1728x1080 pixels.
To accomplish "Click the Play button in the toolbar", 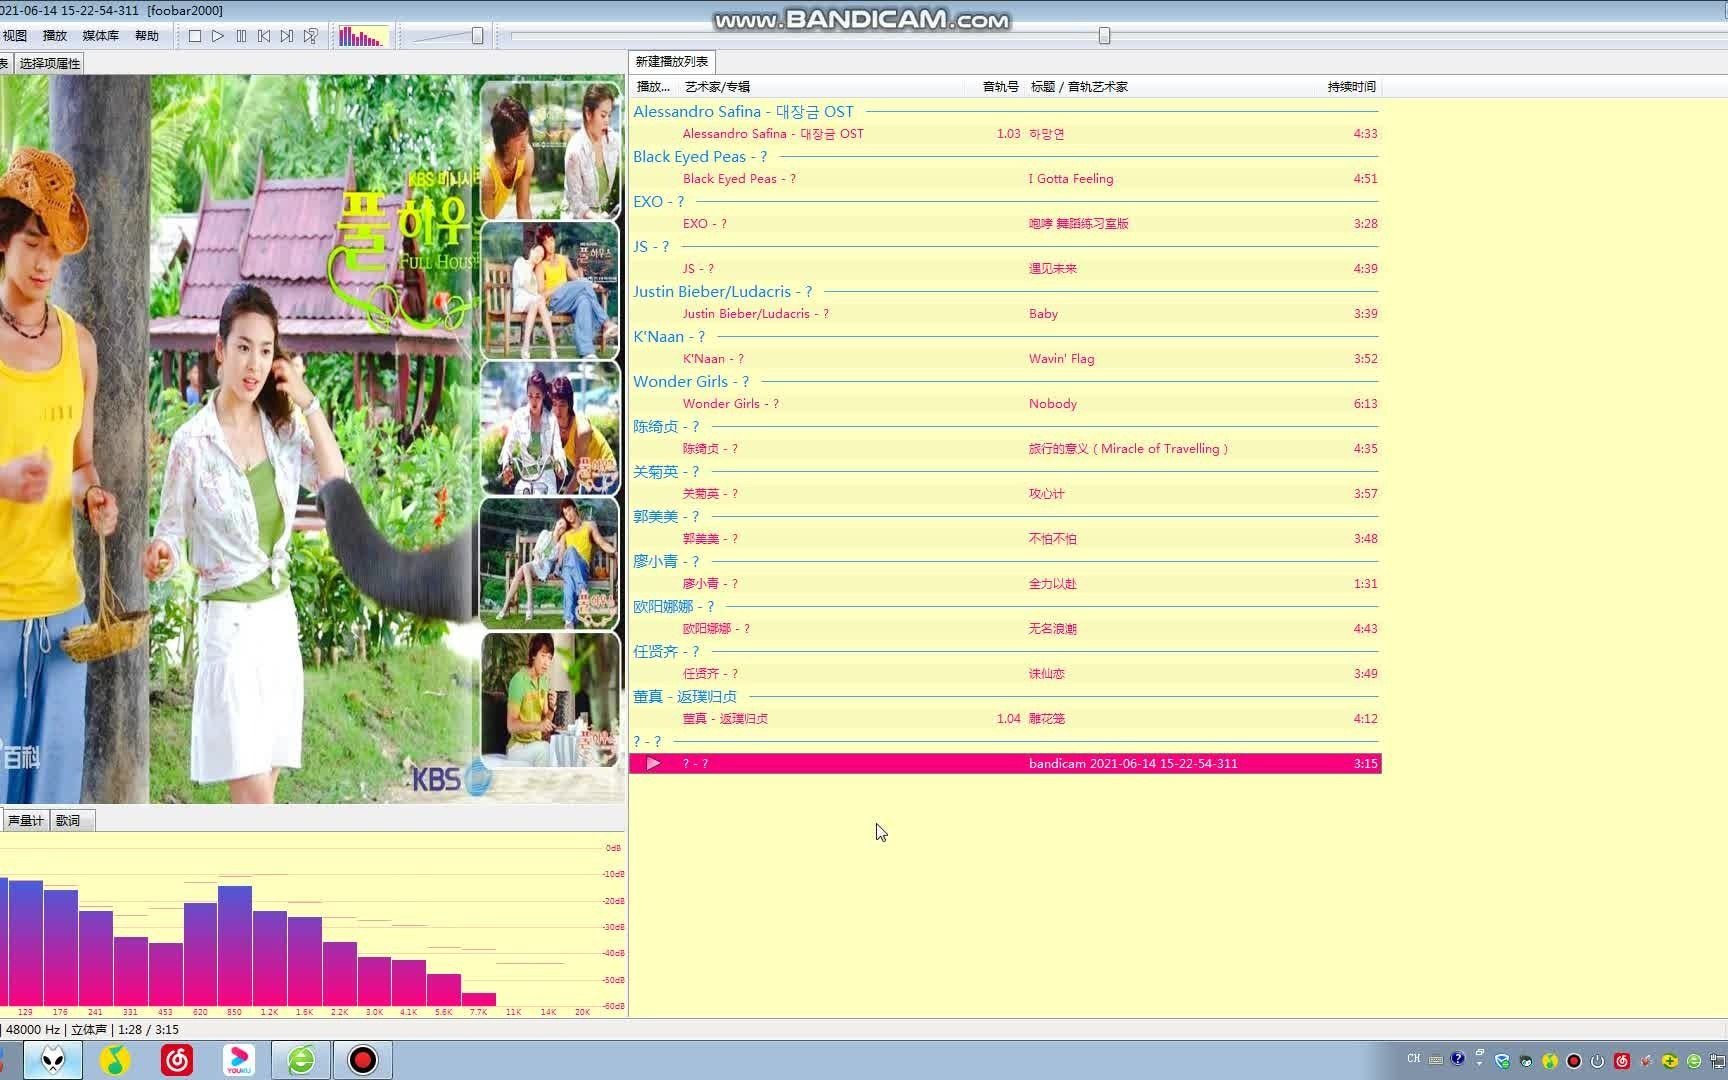I will (x=218, y=36).
